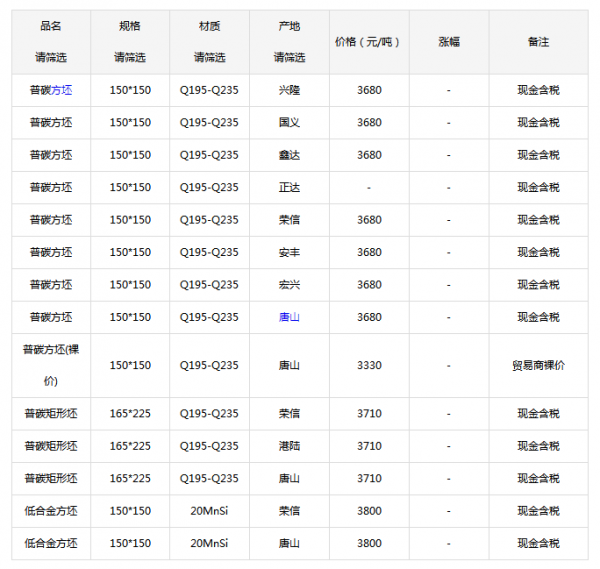
Task: Select the 宏兴 origin cell
Action: pyautogui.click(x=289, y=285)
